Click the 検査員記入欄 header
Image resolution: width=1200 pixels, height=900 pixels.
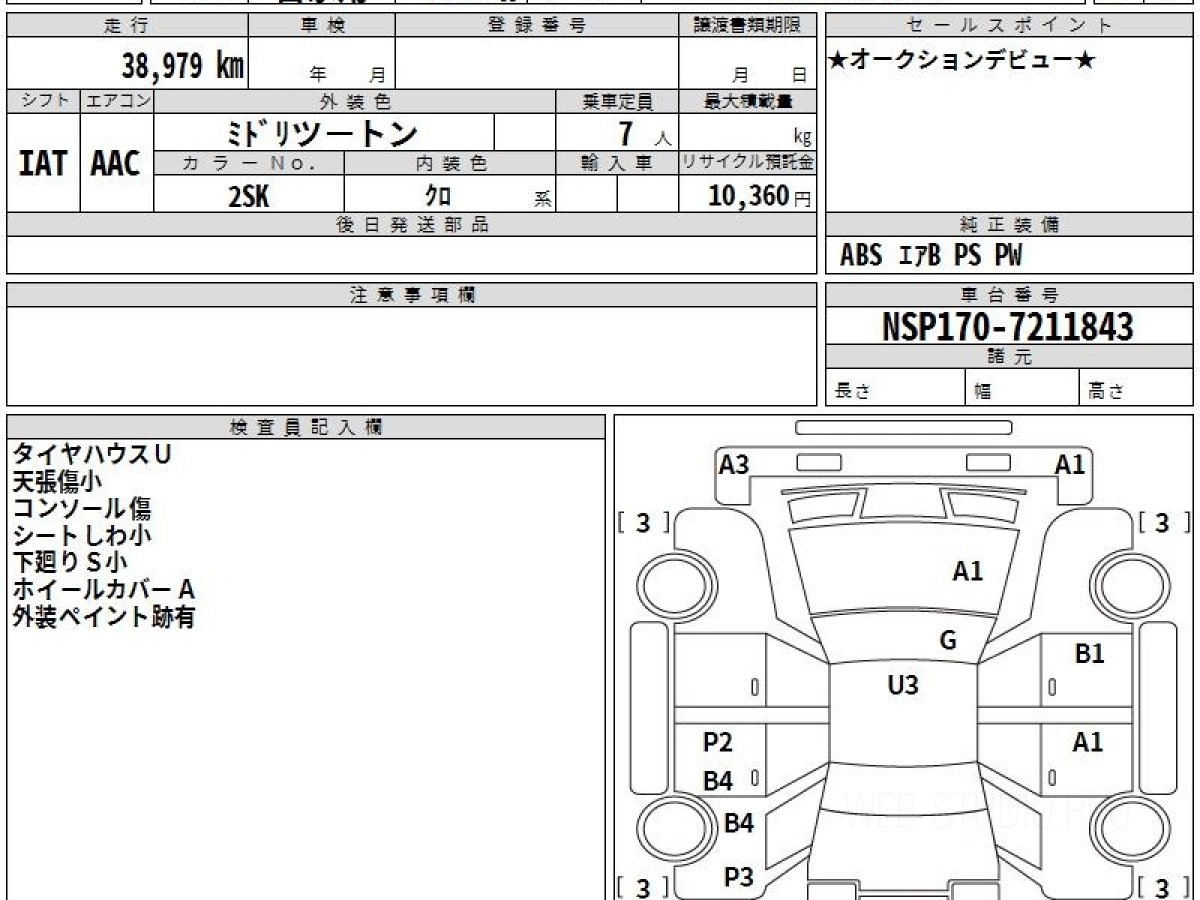click(306, 427)
